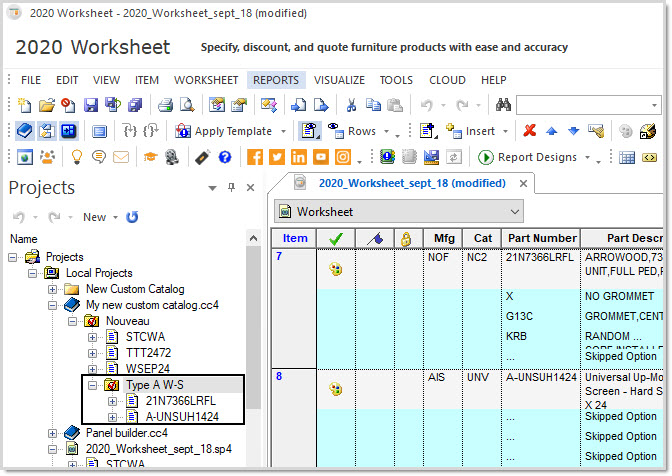Click the binoculars Find icon
672x476 pixels.
[x=503, y=105]
